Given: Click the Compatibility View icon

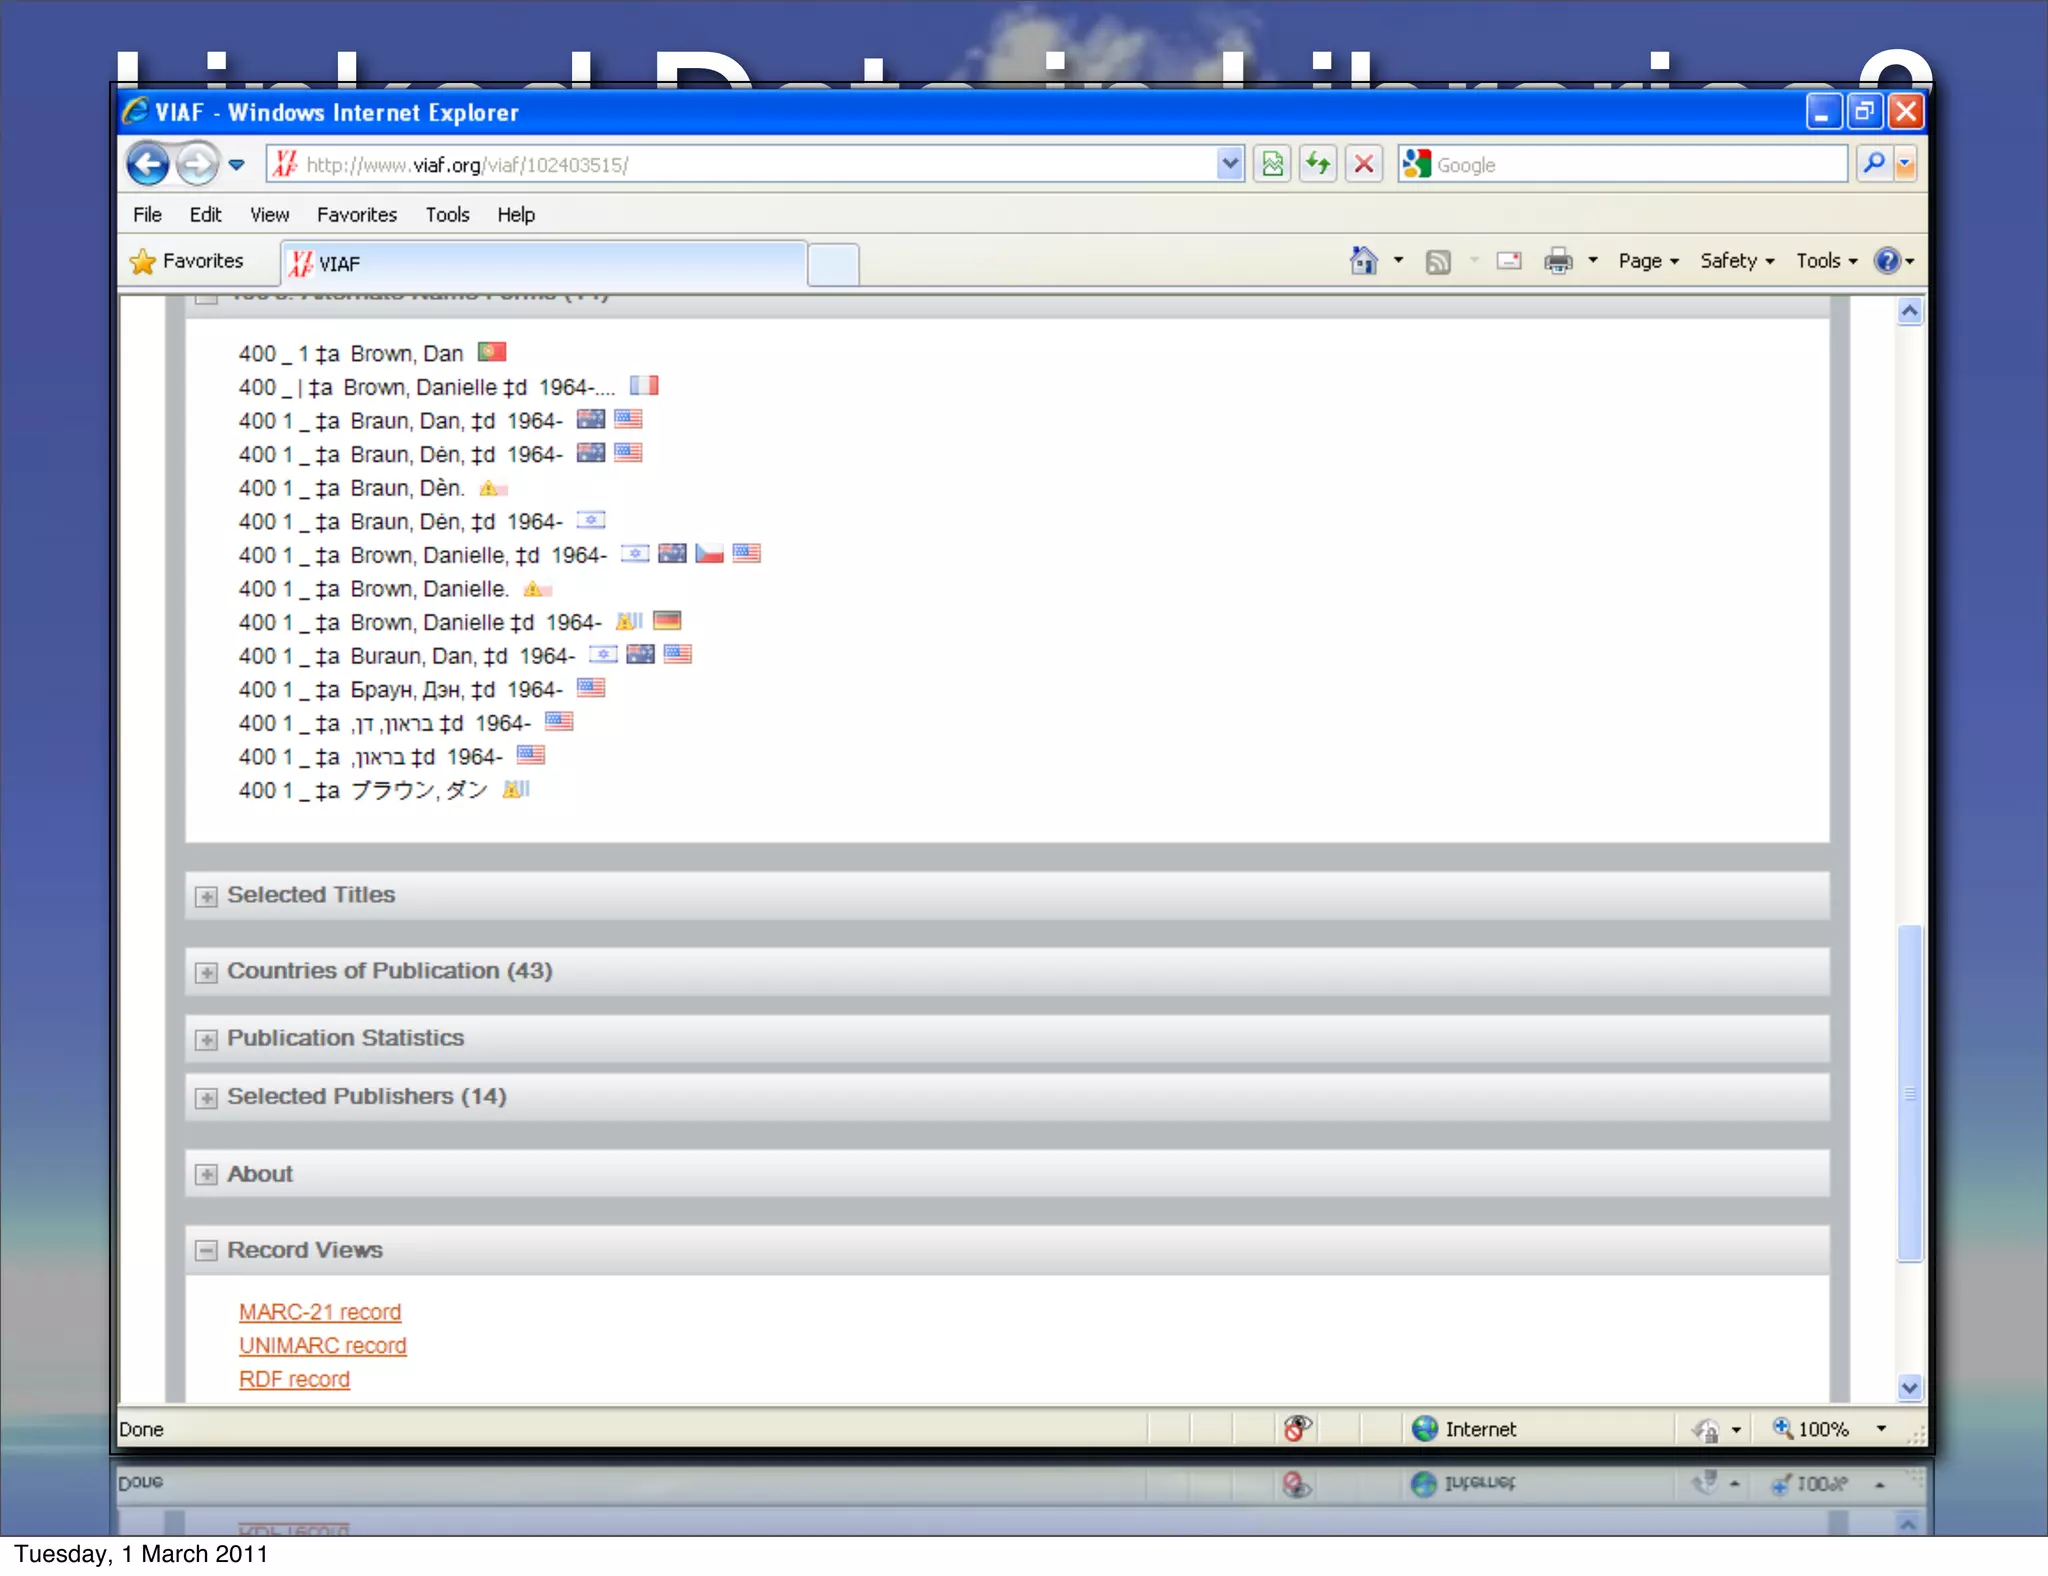Looking at the screenshot, I should pos(1272,164).
